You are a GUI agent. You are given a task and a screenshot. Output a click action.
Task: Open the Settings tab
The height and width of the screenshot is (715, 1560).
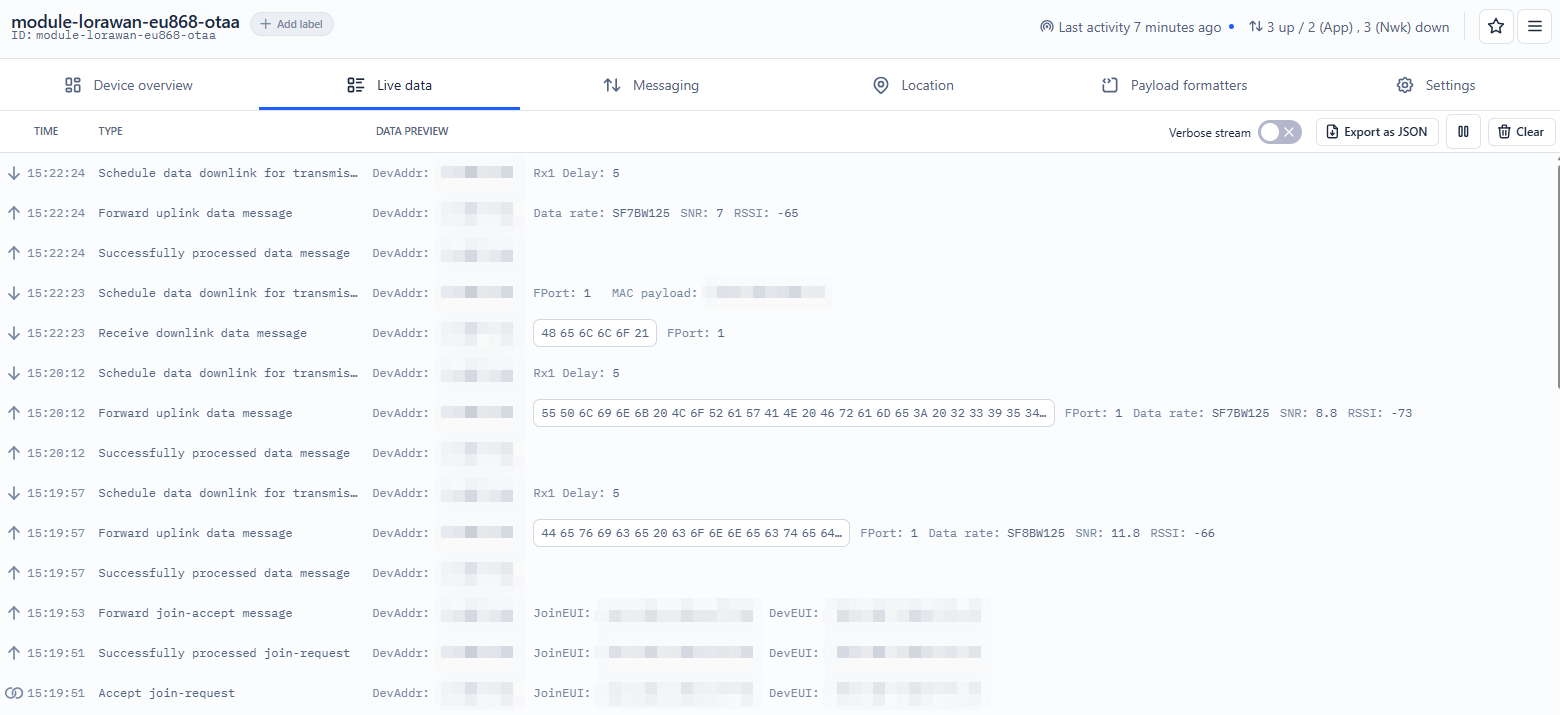[1436, 86]
